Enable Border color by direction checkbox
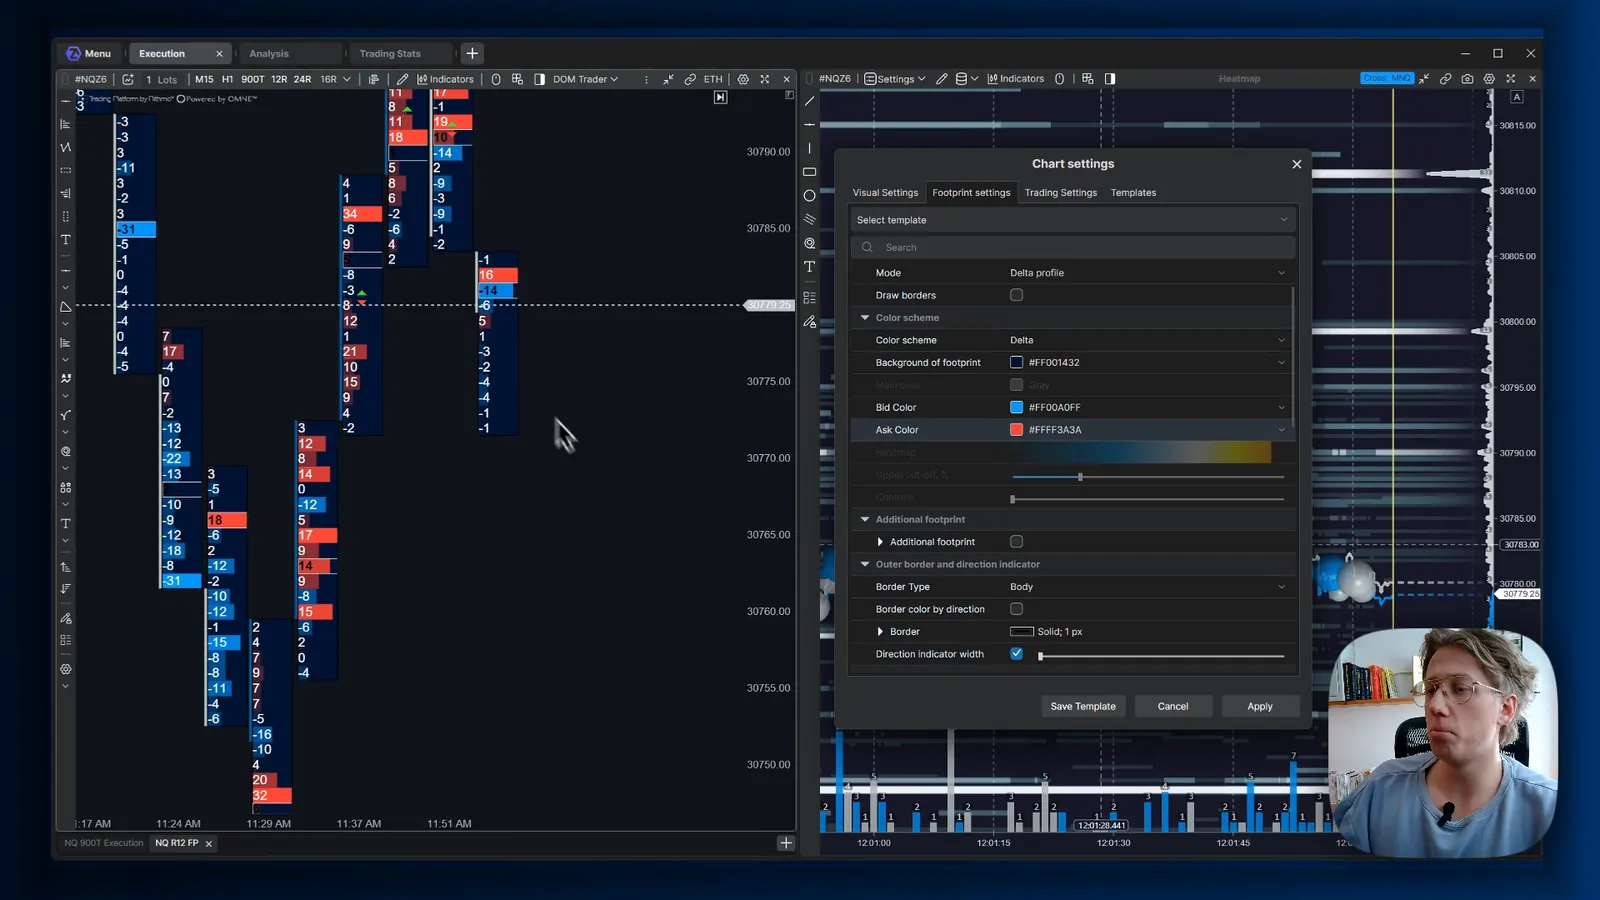The height and width of the screenshot is (900, 1600). [x=1016, y=609]
